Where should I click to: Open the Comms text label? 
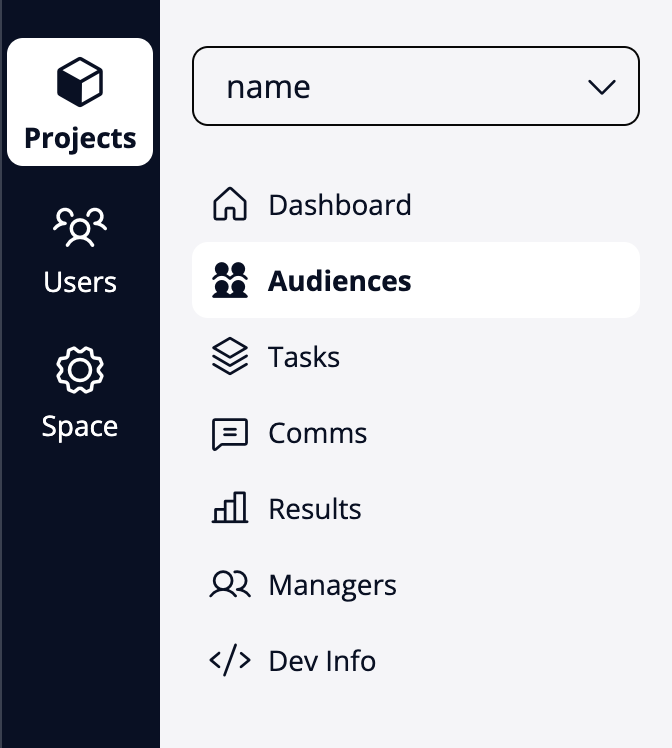[x=318, y=433]
